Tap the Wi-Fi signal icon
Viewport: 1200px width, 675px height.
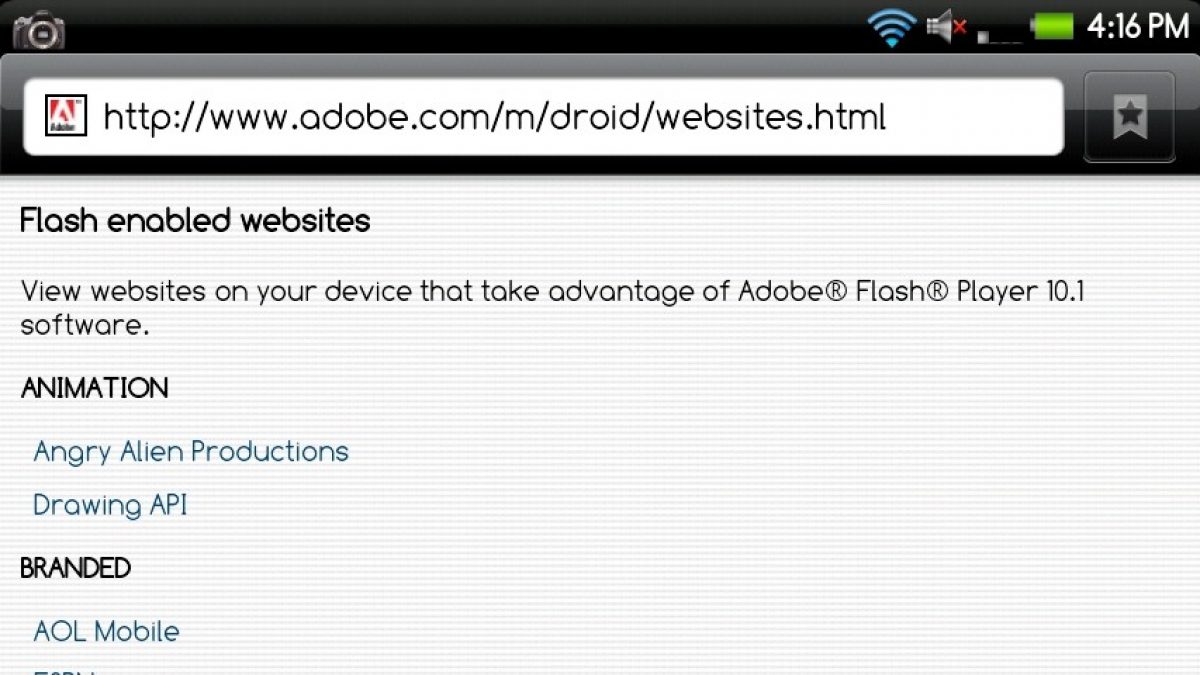tap(893, 27)
